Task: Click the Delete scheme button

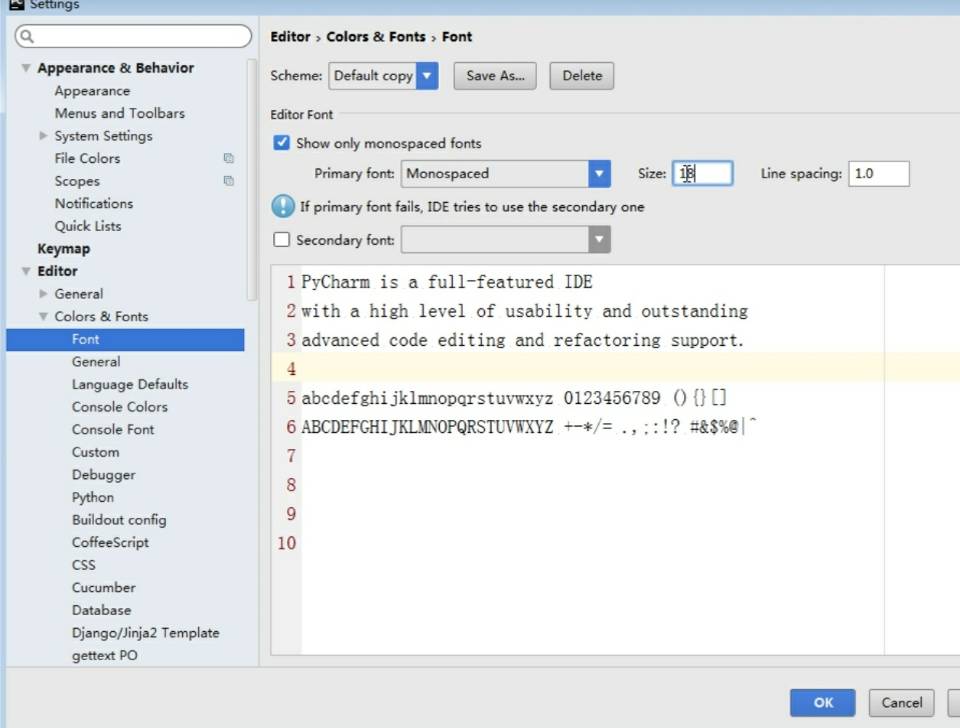Action: [x=582, y=76]
